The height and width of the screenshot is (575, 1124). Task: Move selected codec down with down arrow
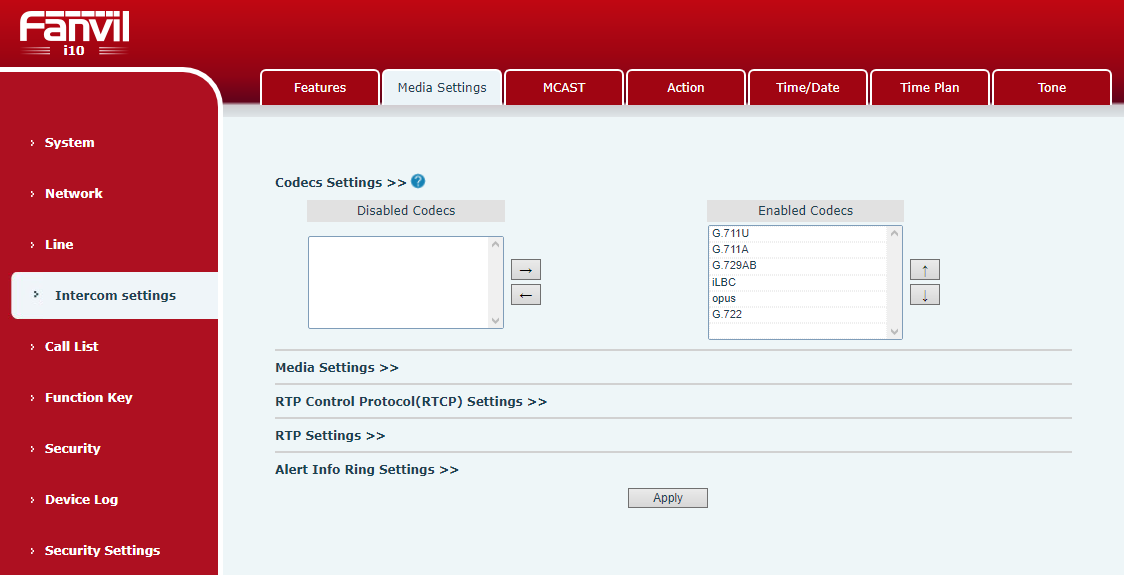click(924, 295)
